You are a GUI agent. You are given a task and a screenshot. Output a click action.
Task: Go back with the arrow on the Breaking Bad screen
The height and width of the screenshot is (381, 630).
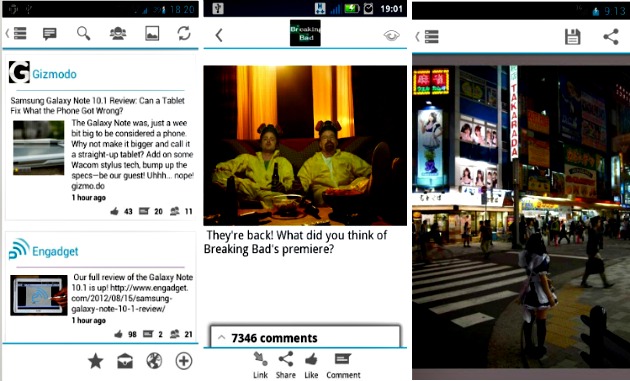click(219, 35)
